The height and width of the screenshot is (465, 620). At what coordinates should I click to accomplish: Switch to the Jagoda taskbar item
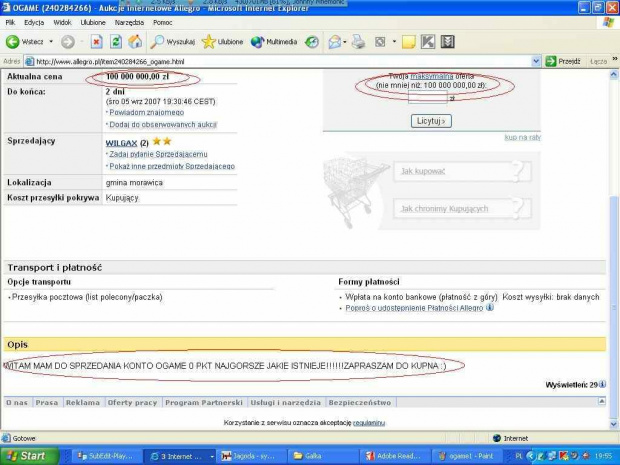coord(250,456)
